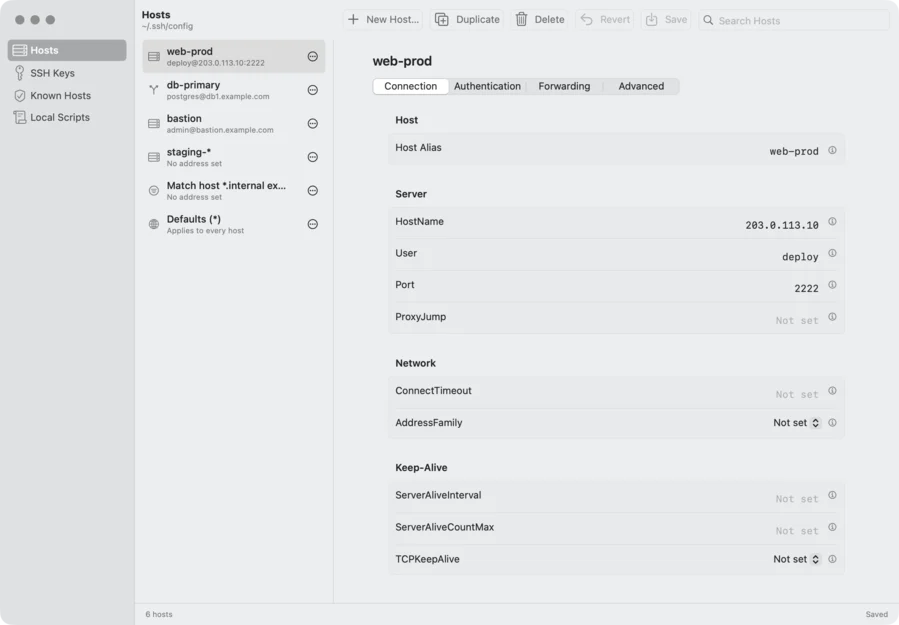Image resolution: width=899 pixels, height=625 pixels.
Task: Select the staging-* host row
Action: (x=233, y=157)
